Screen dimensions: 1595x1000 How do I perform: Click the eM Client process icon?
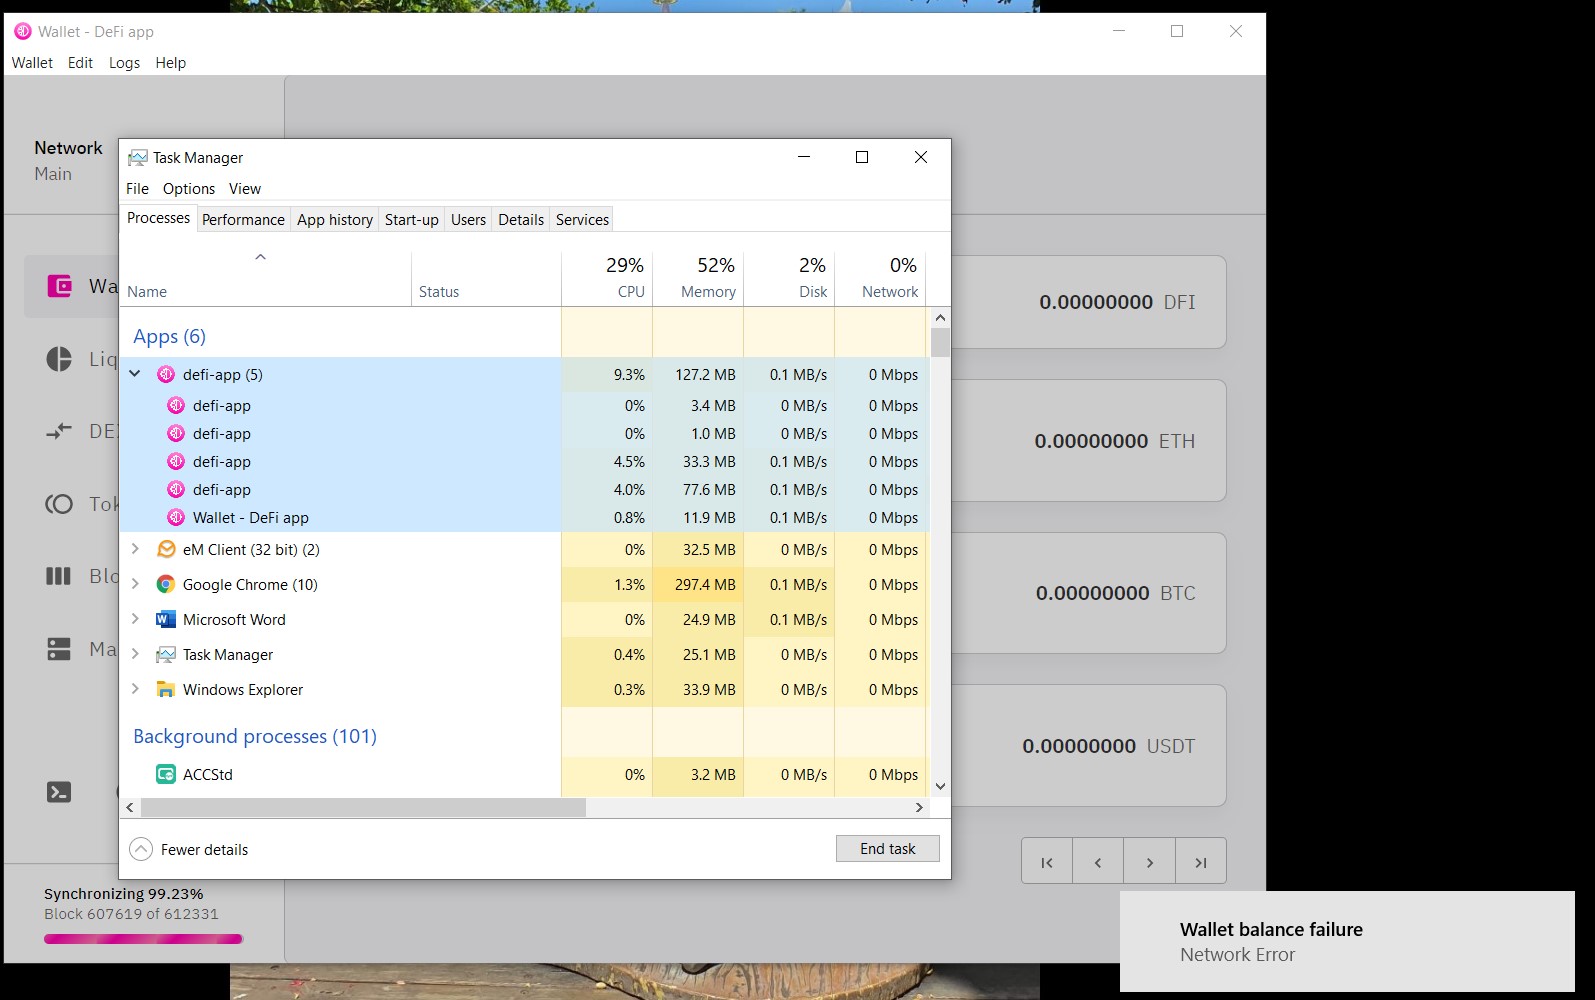click(166, 550)
